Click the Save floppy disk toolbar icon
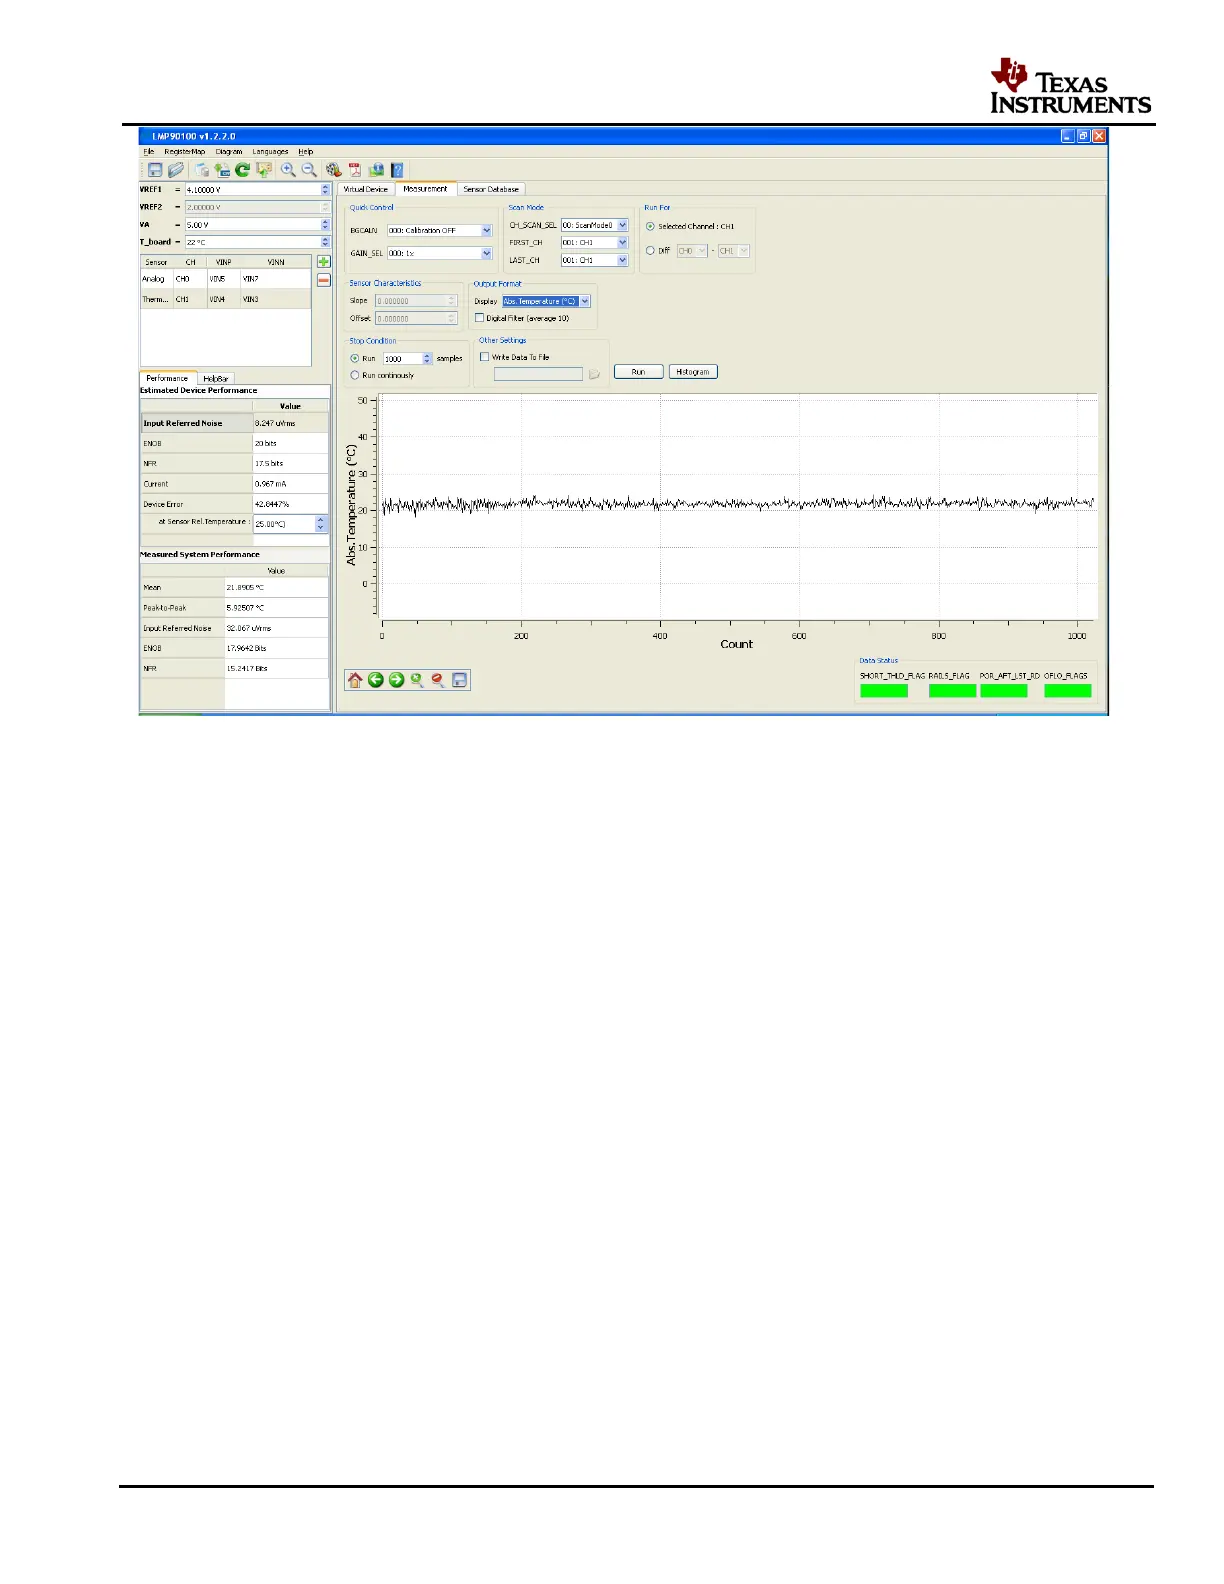 (x=155, y=170)
